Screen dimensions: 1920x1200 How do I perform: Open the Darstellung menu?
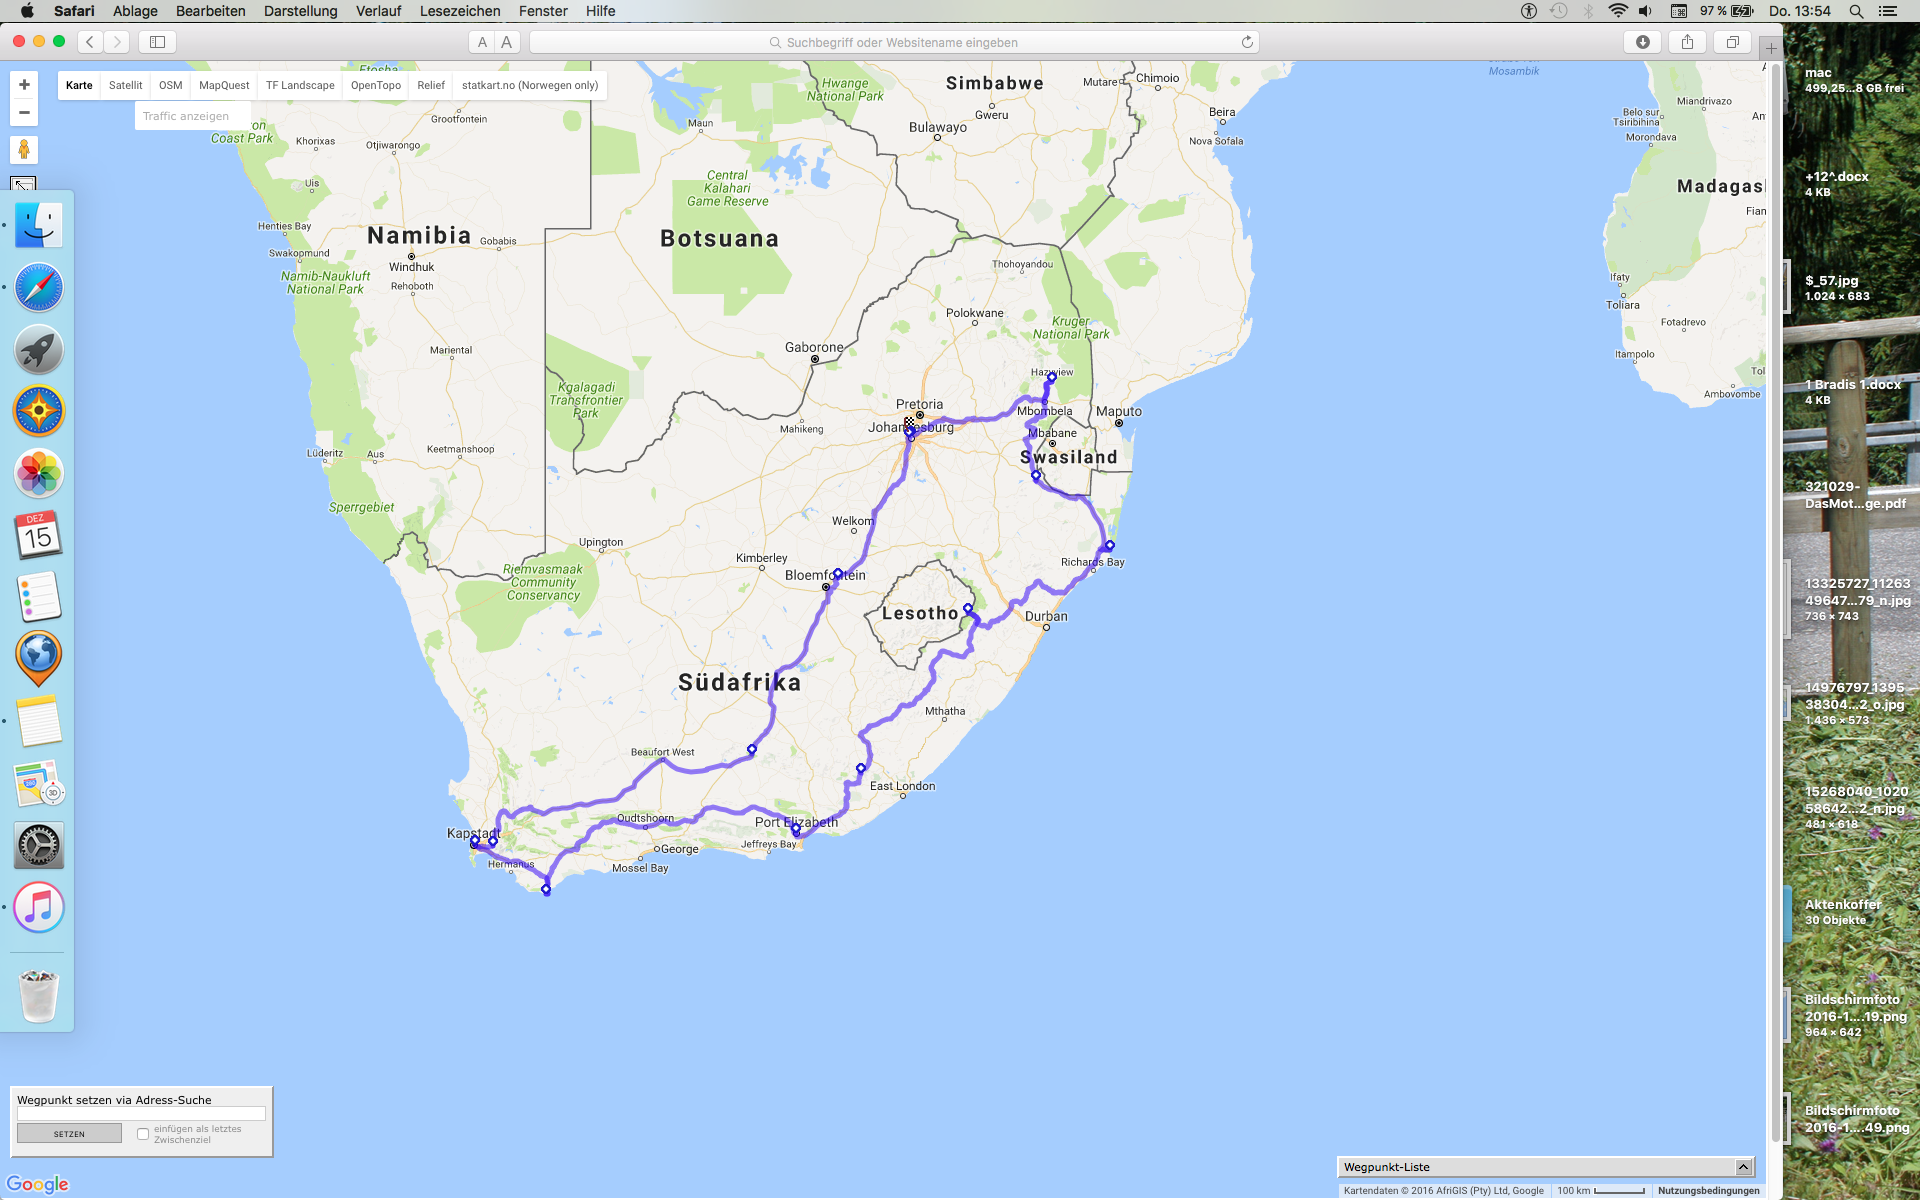300,11
